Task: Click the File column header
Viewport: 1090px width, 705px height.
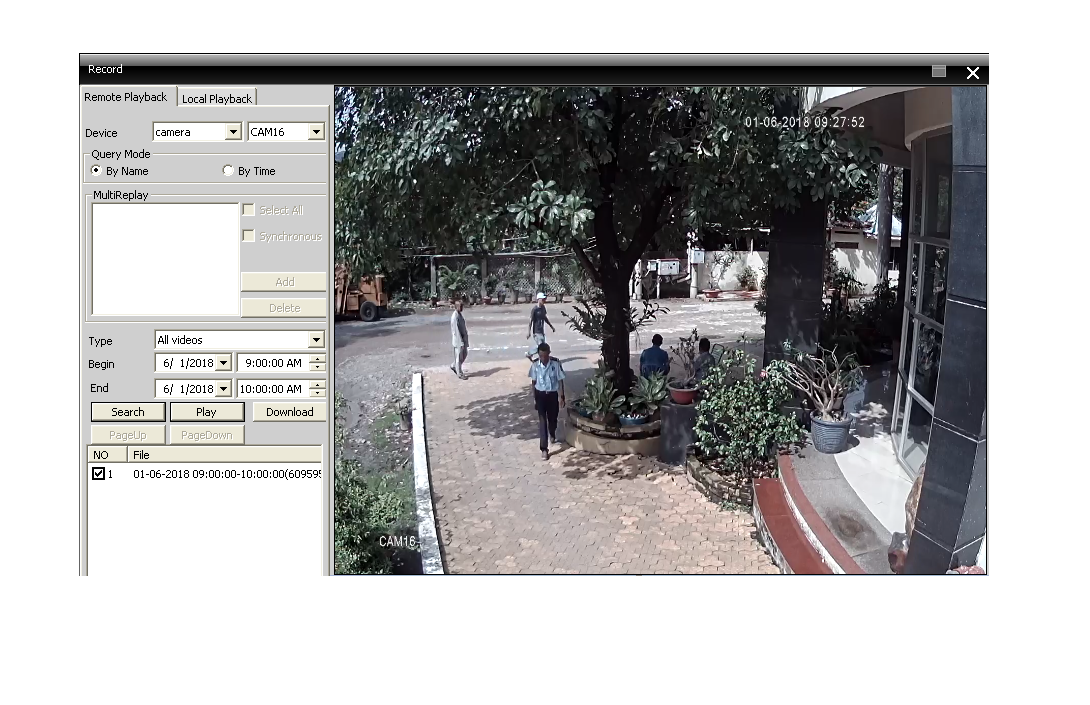Action: [x=224, y=454]
